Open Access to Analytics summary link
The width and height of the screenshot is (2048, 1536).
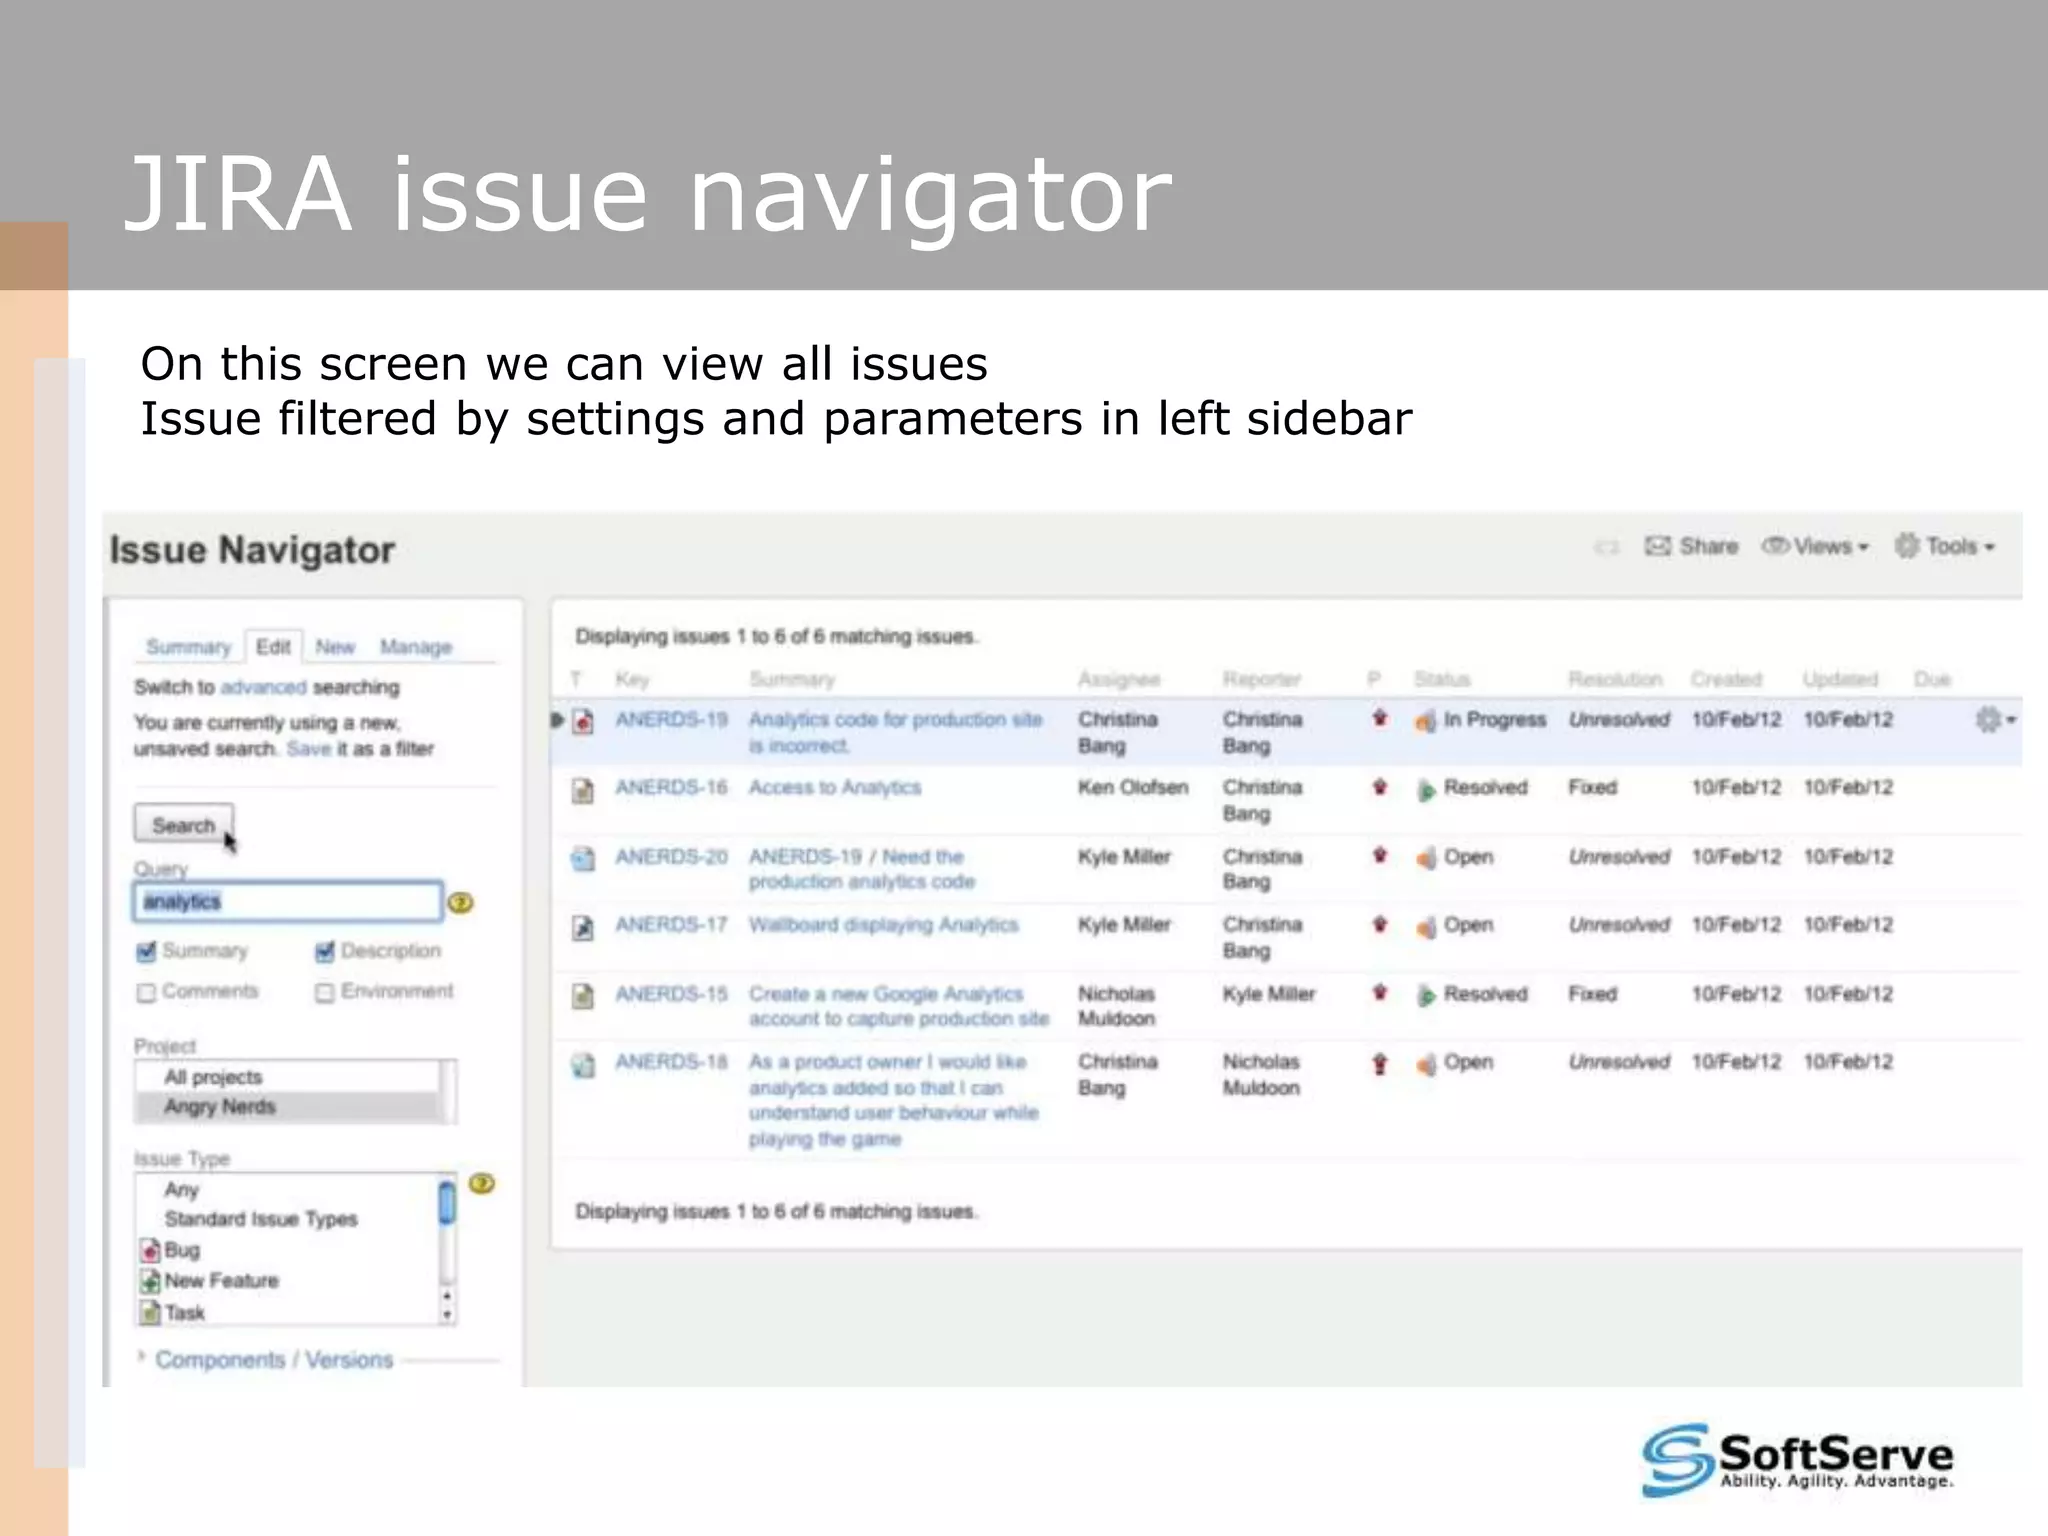(835, 788)
